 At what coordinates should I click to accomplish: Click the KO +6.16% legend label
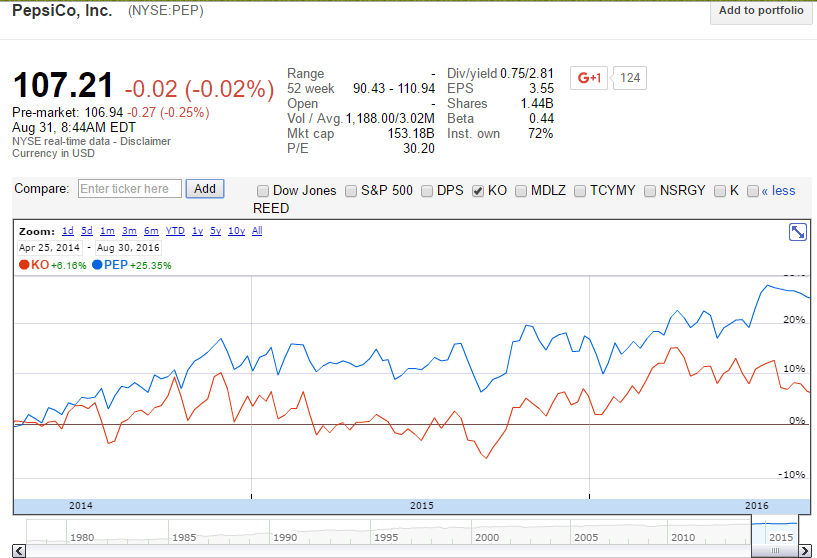(58, 265)
